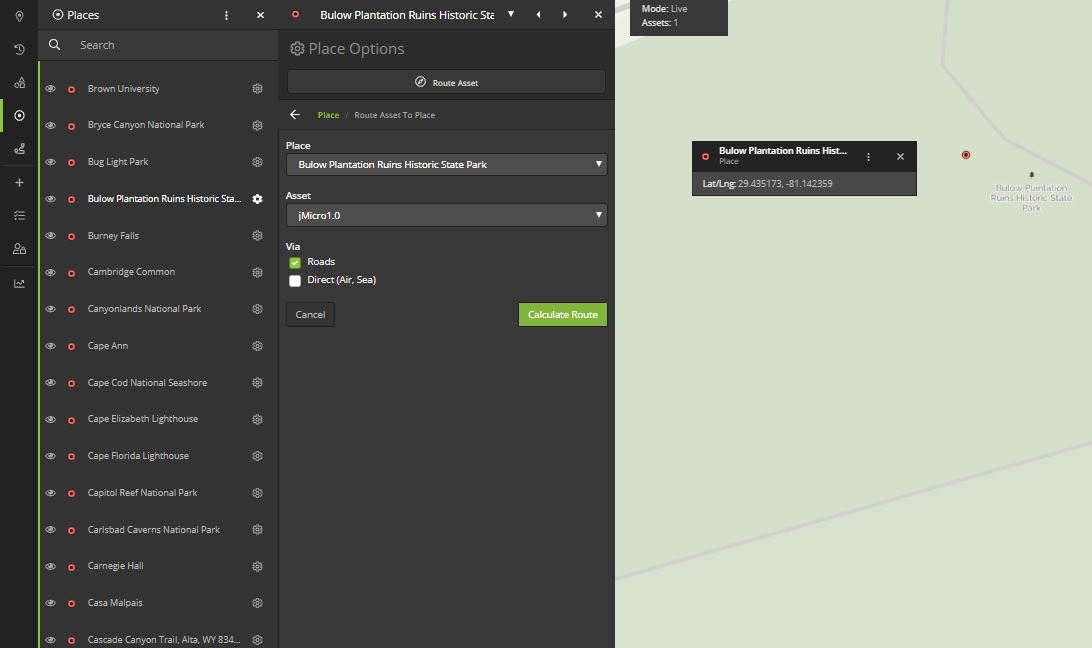1092x648 pixels.
Task: Hide Brown University using its eye icon
Action: pos(50,89)
